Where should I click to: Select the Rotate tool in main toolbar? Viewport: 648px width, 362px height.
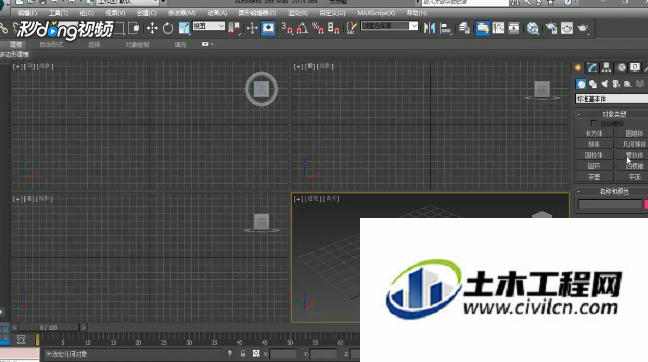pos(168,28)
